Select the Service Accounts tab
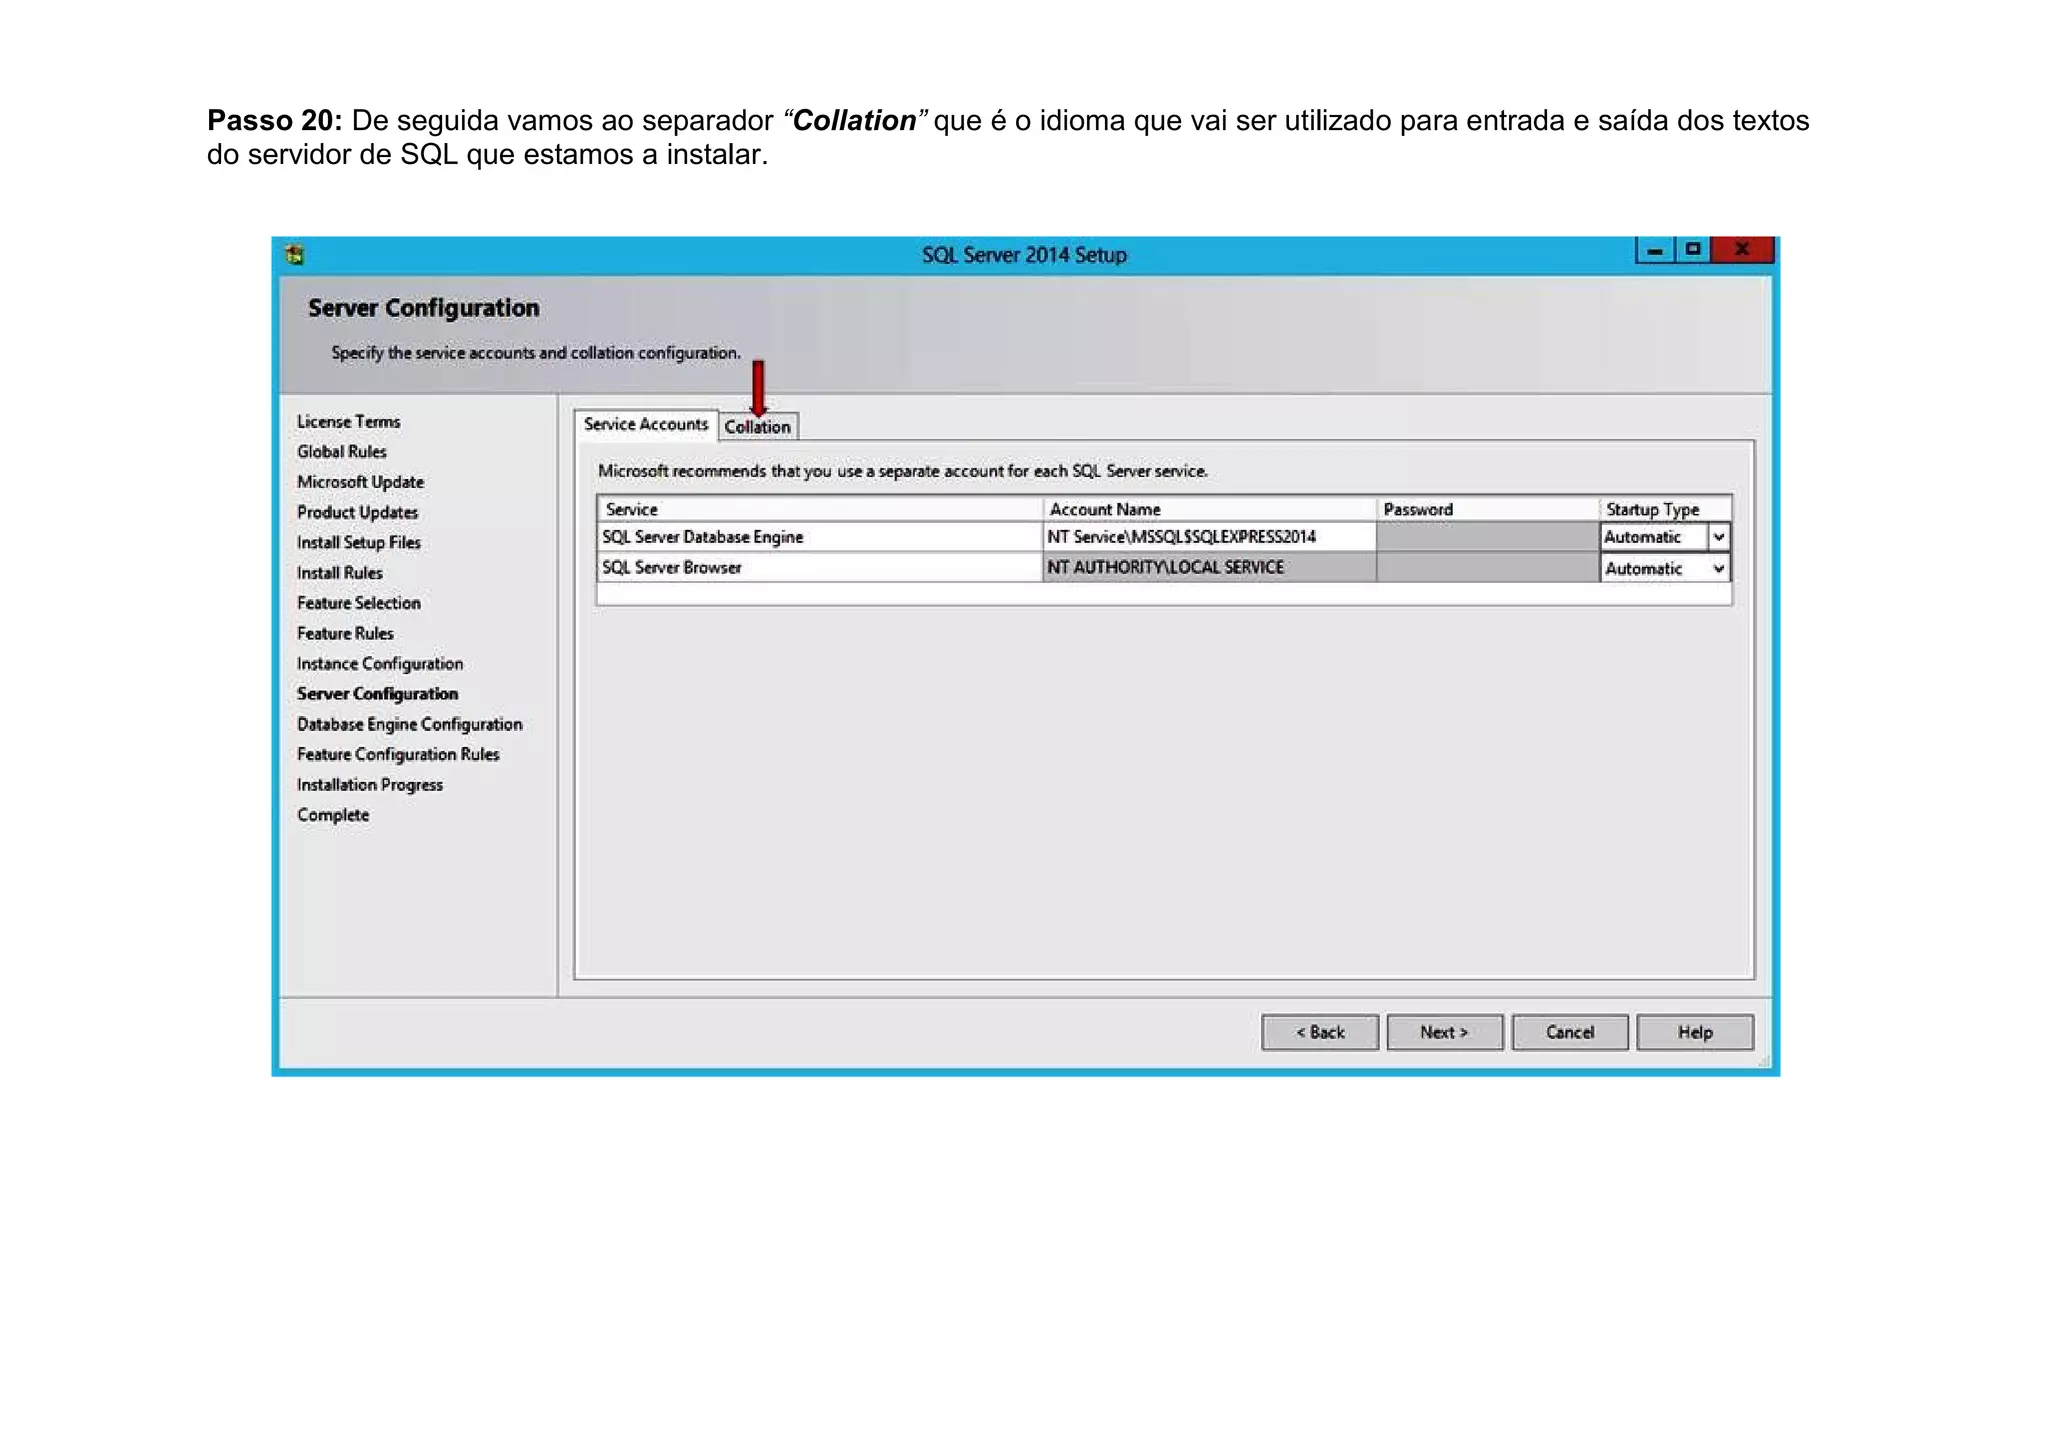 pyautogui.click(x=646, y=424)
